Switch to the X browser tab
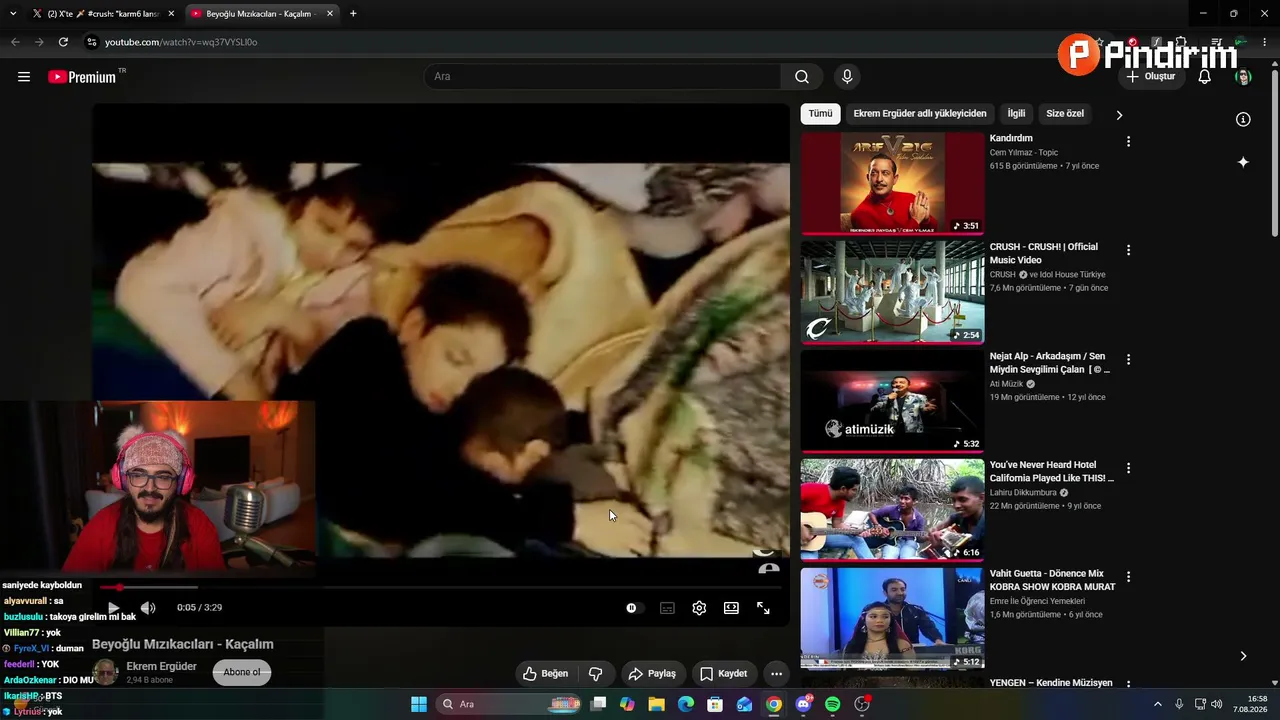1280x720 pixels. tap(102, 14)
